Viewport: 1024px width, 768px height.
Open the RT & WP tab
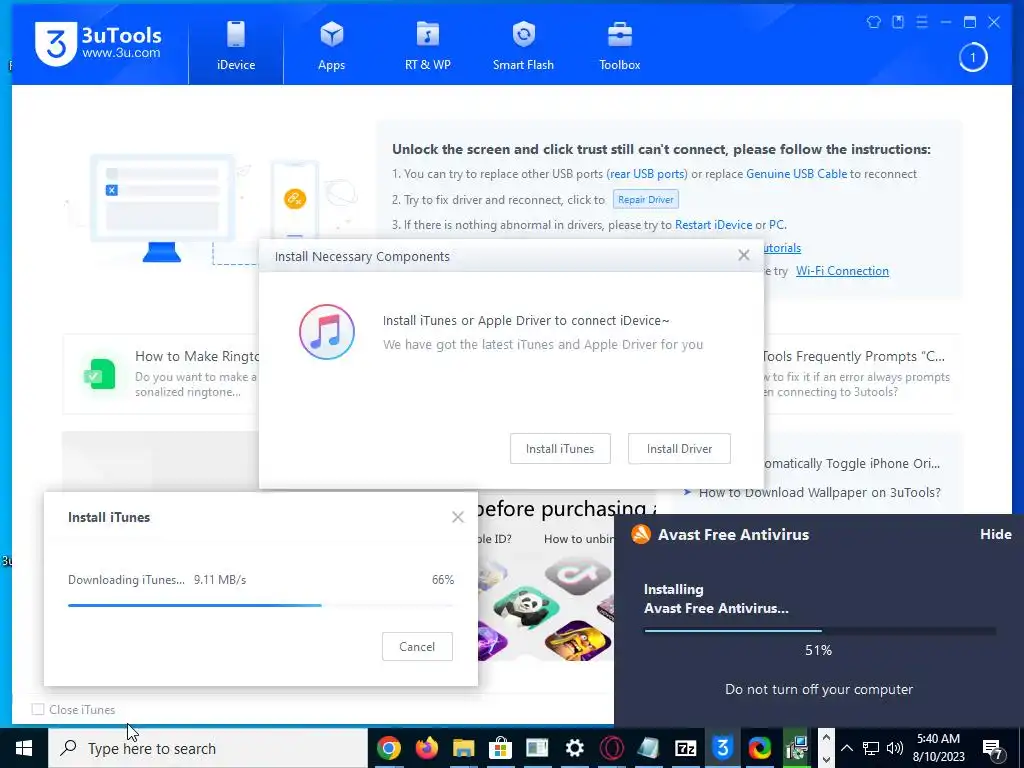428,46
